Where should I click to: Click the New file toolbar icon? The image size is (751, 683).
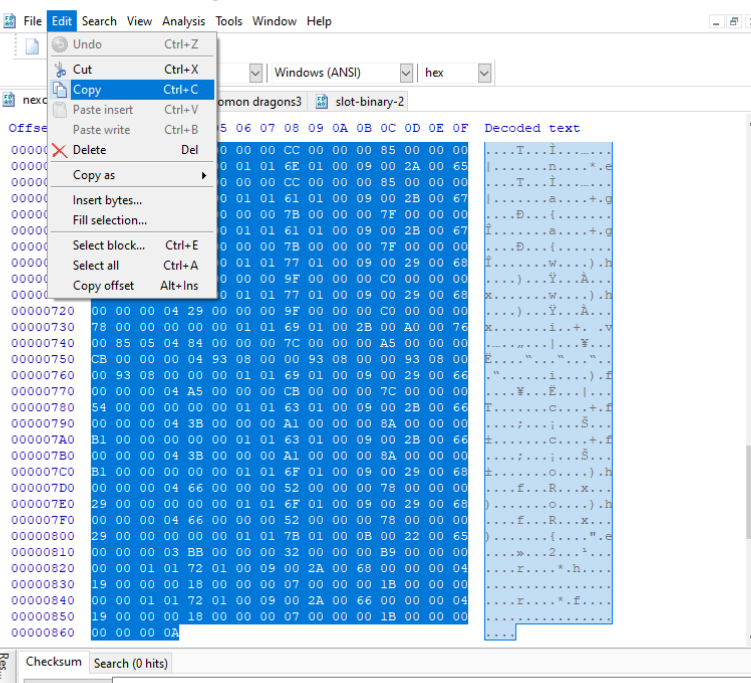pos(32,46)
